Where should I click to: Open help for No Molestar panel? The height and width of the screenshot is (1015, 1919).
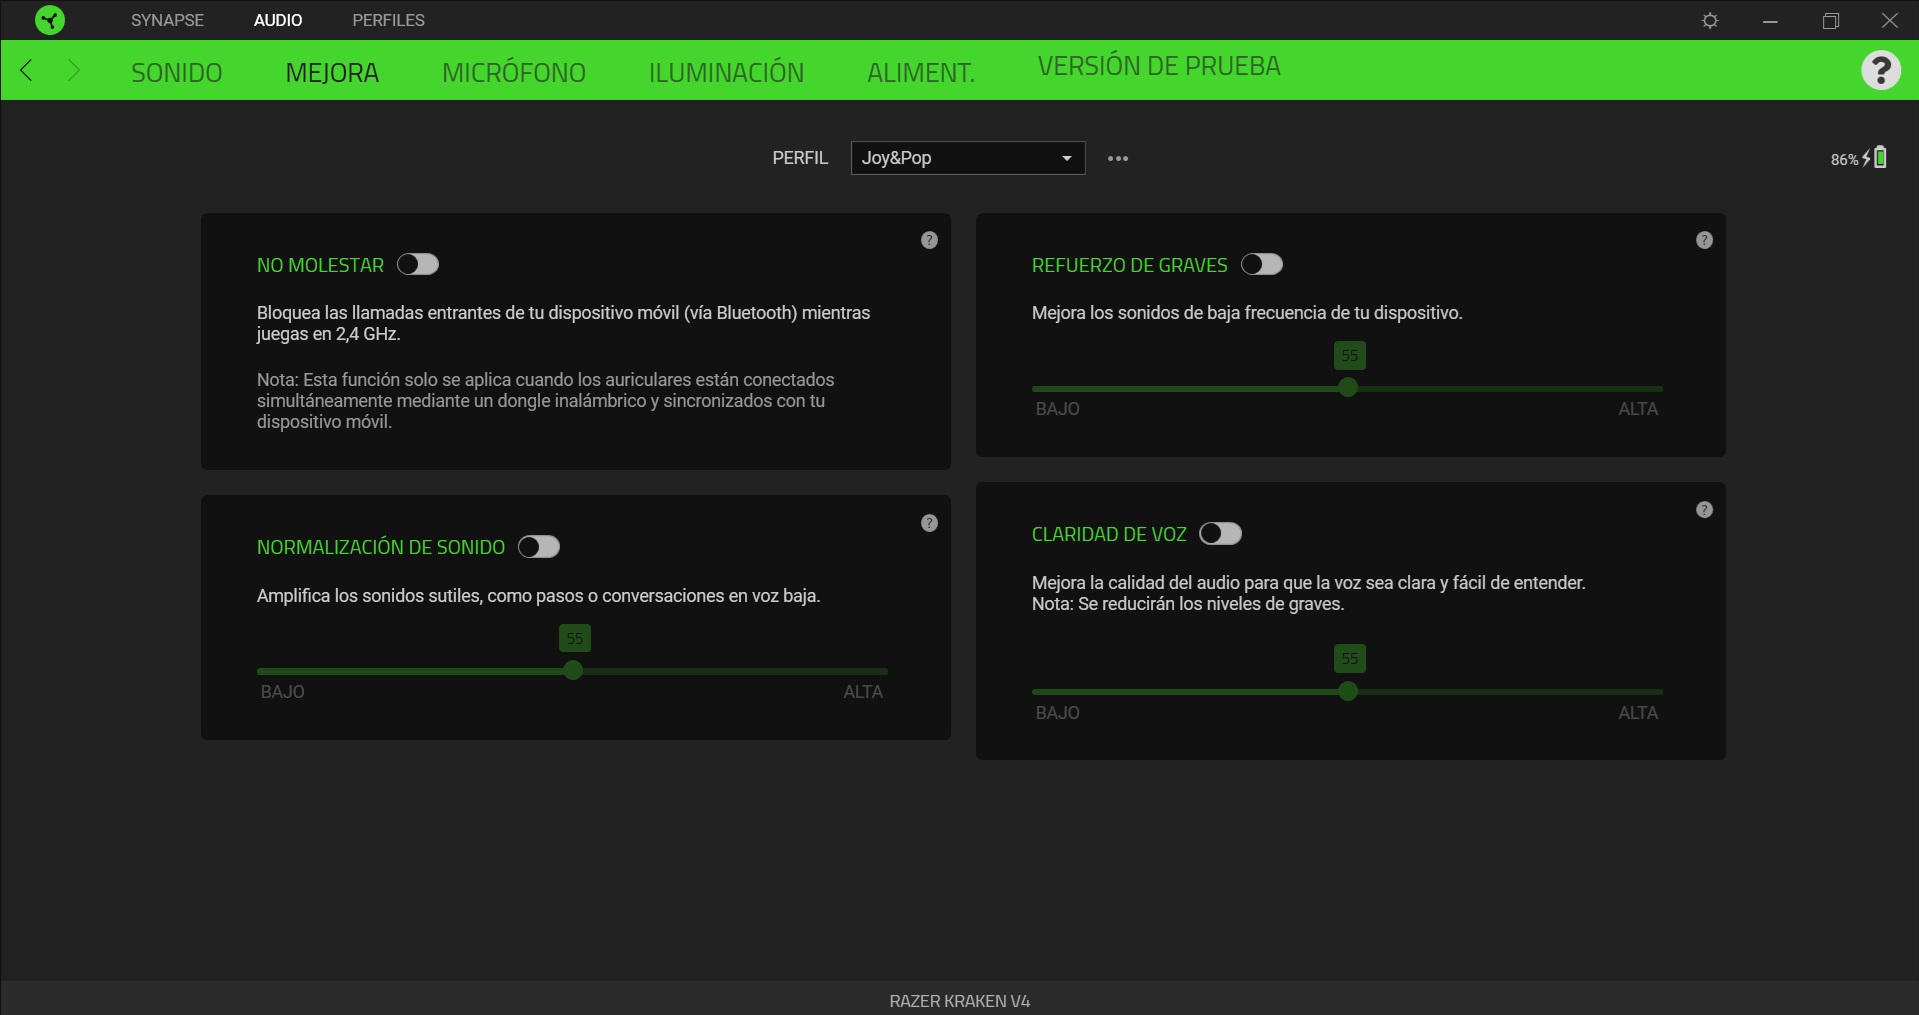point(929,240)
